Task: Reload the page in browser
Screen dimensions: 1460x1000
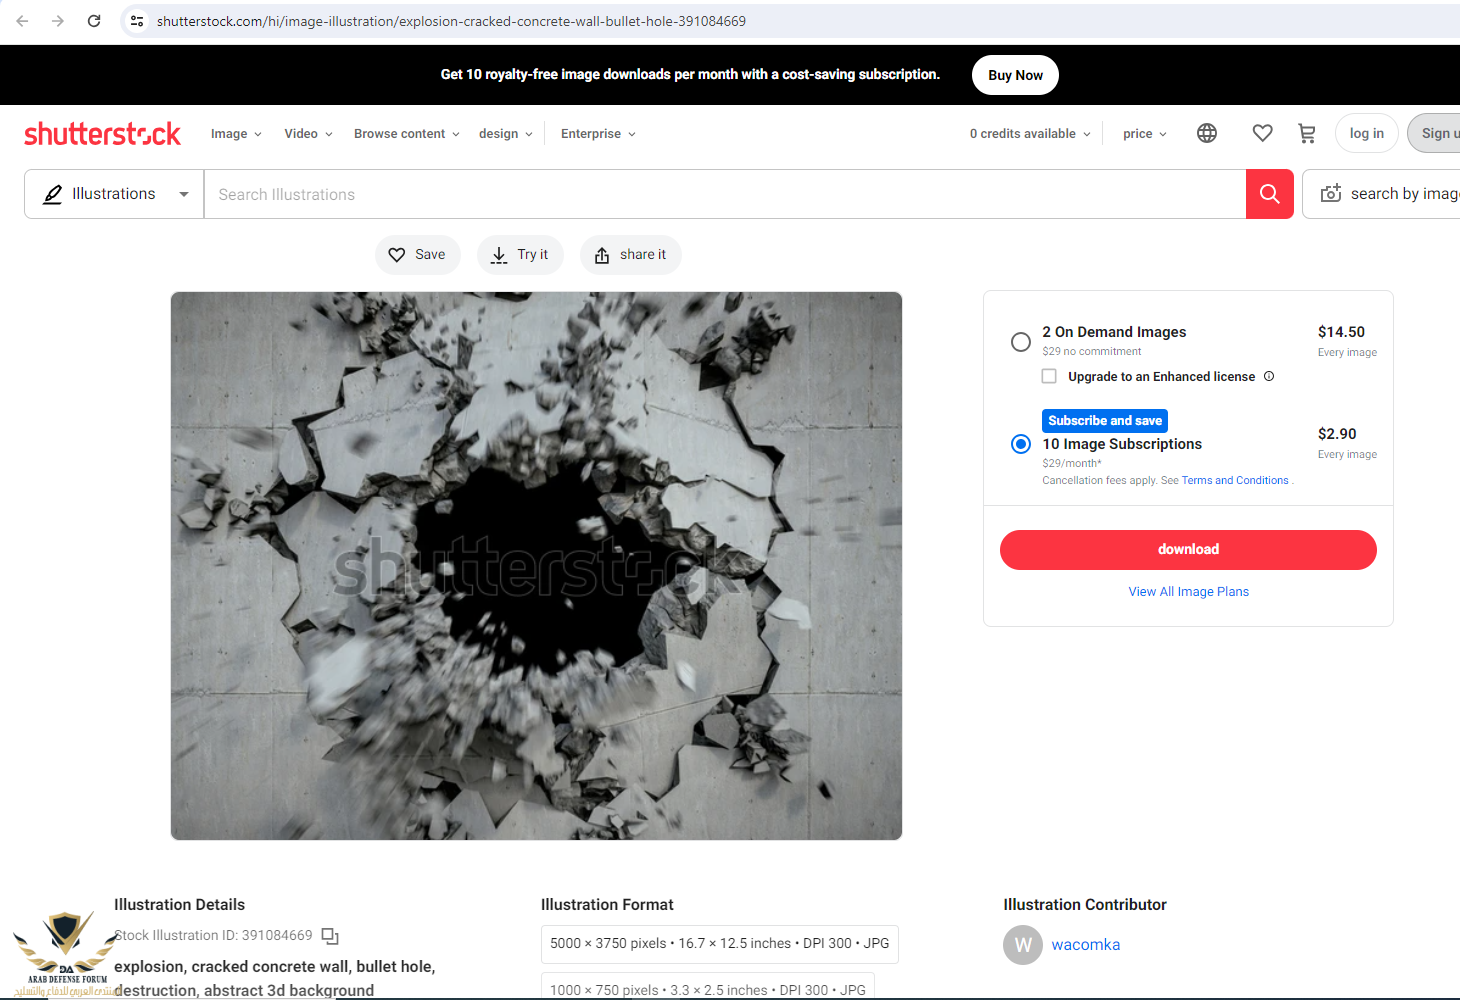Action: click(x=94, y=21)
